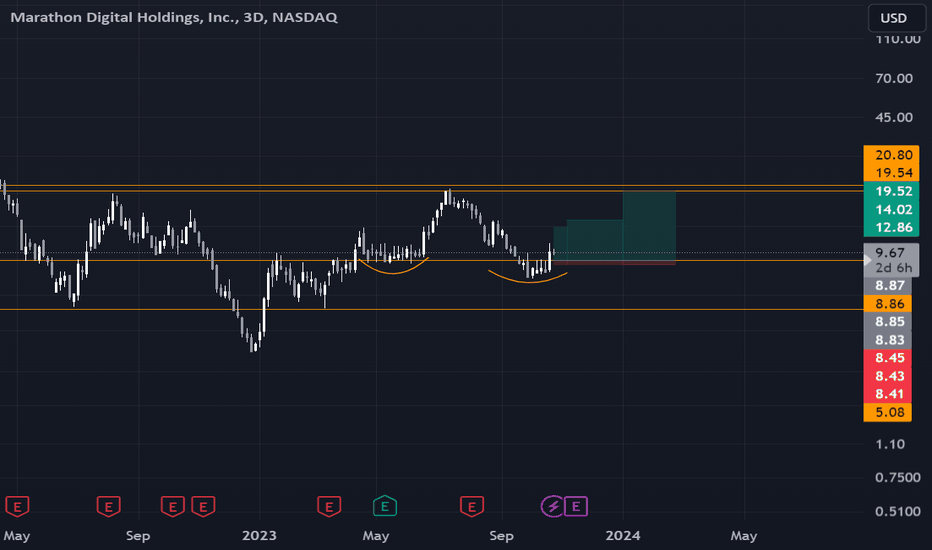This screenshot has width=932, height=550.
Task: Select the red 8.41 stop label
Action: click(x=887, y=394)
